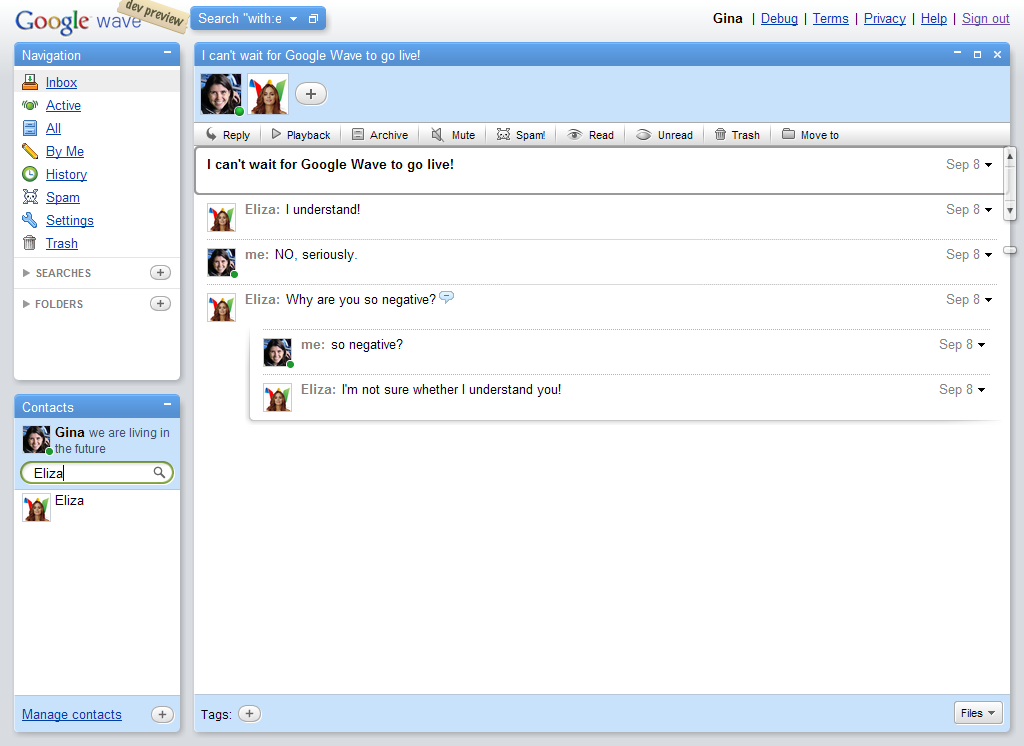Screen dimensions: 1024x746
Task: Move wave to Trash from toolbar
Action: click(x=737, y=135)
